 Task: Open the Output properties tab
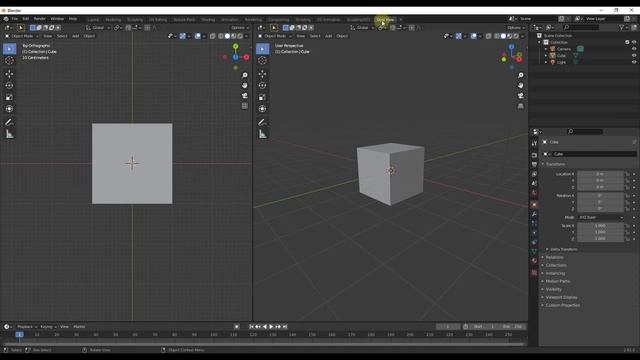pyautogui.click(x=534, y=164)
